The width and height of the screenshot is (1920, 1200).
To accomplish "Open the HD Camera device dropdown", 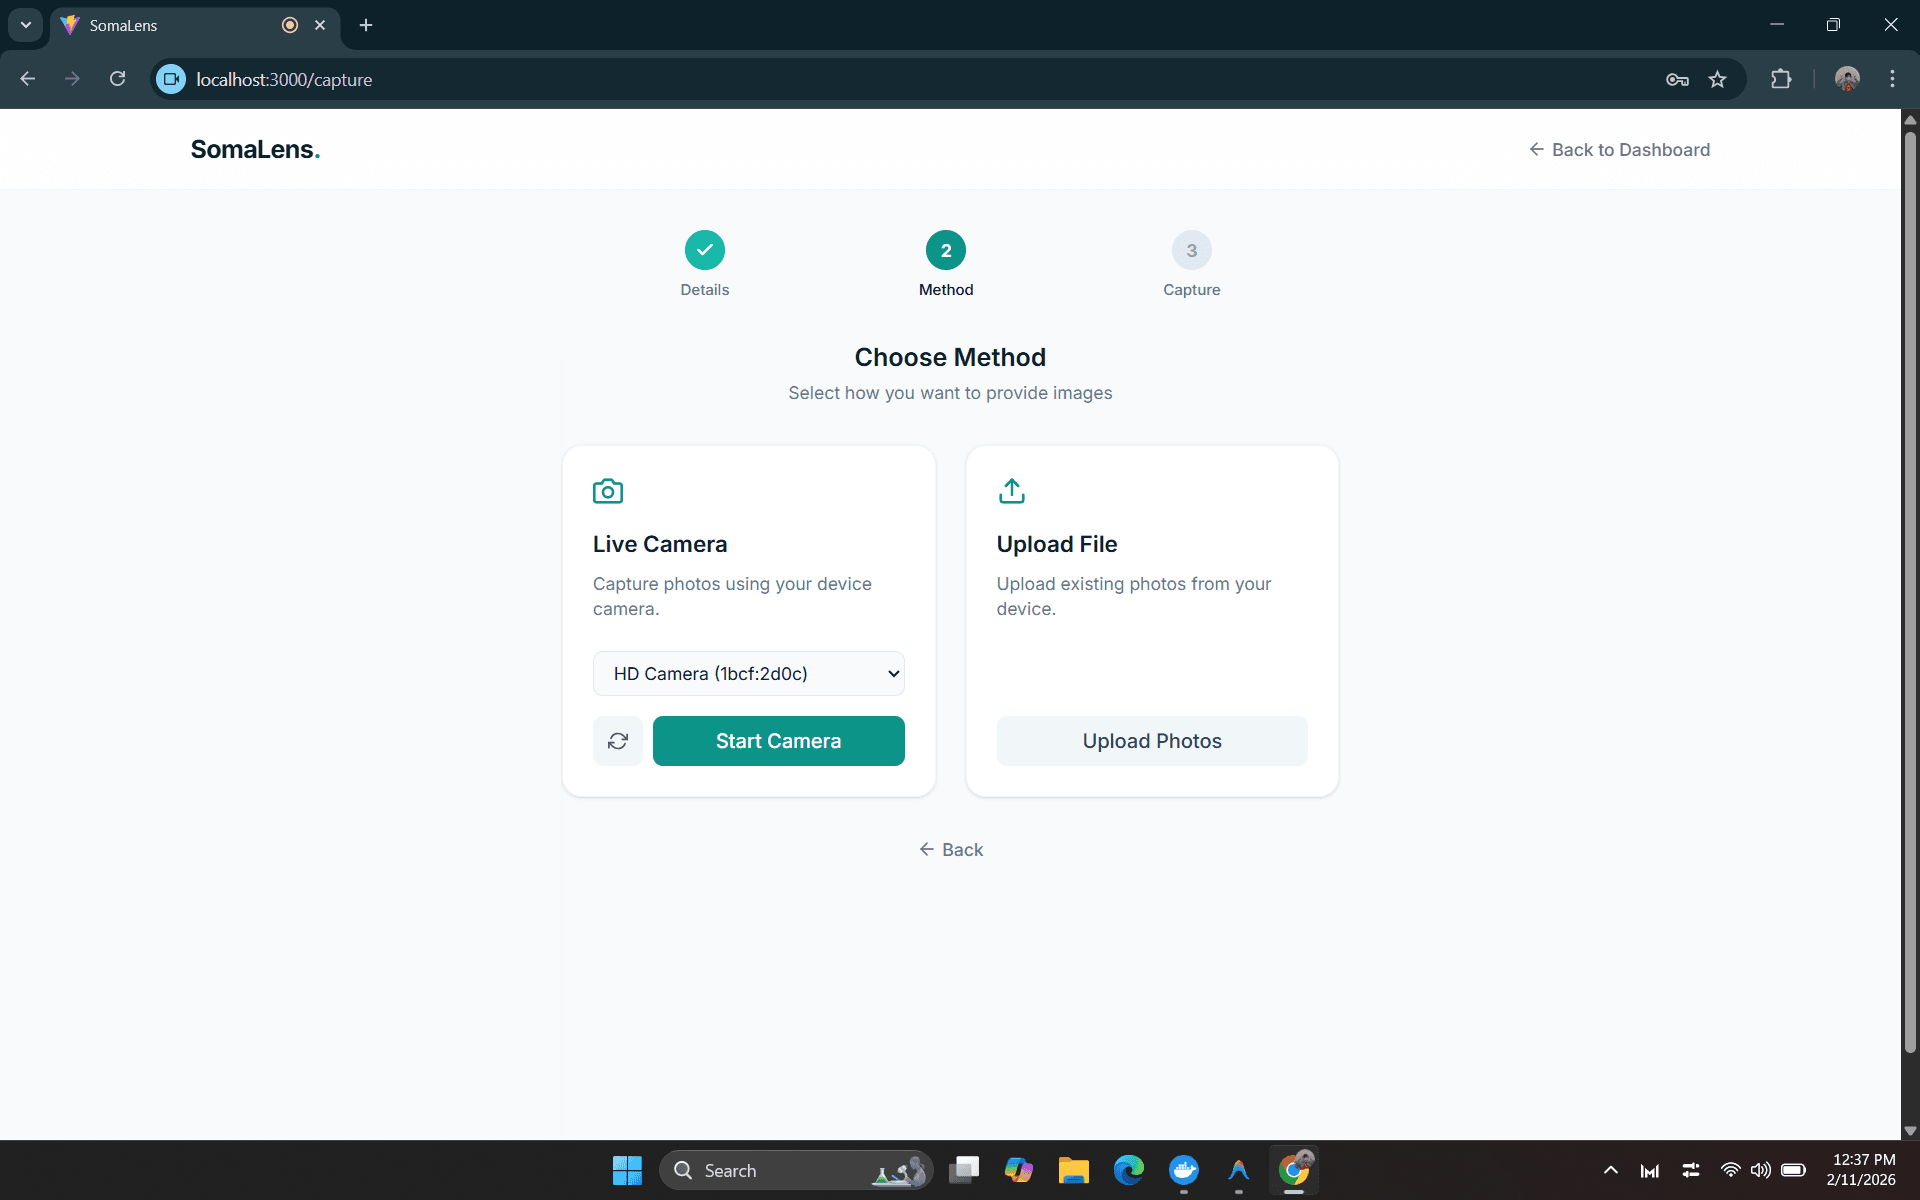I will click(x=749, y=674).
